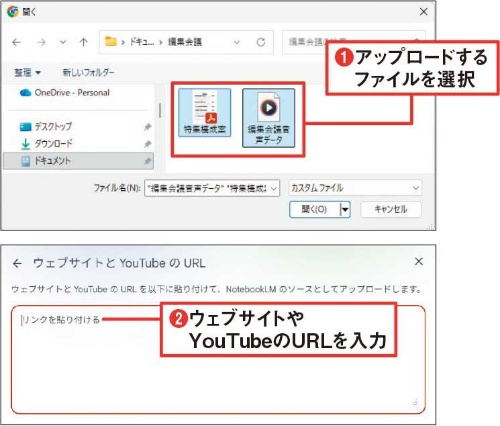The width and height of the screenshot is (500, 426).
Task: Click the pin icon beside ドキュメント
Action: tap(147, 162)
